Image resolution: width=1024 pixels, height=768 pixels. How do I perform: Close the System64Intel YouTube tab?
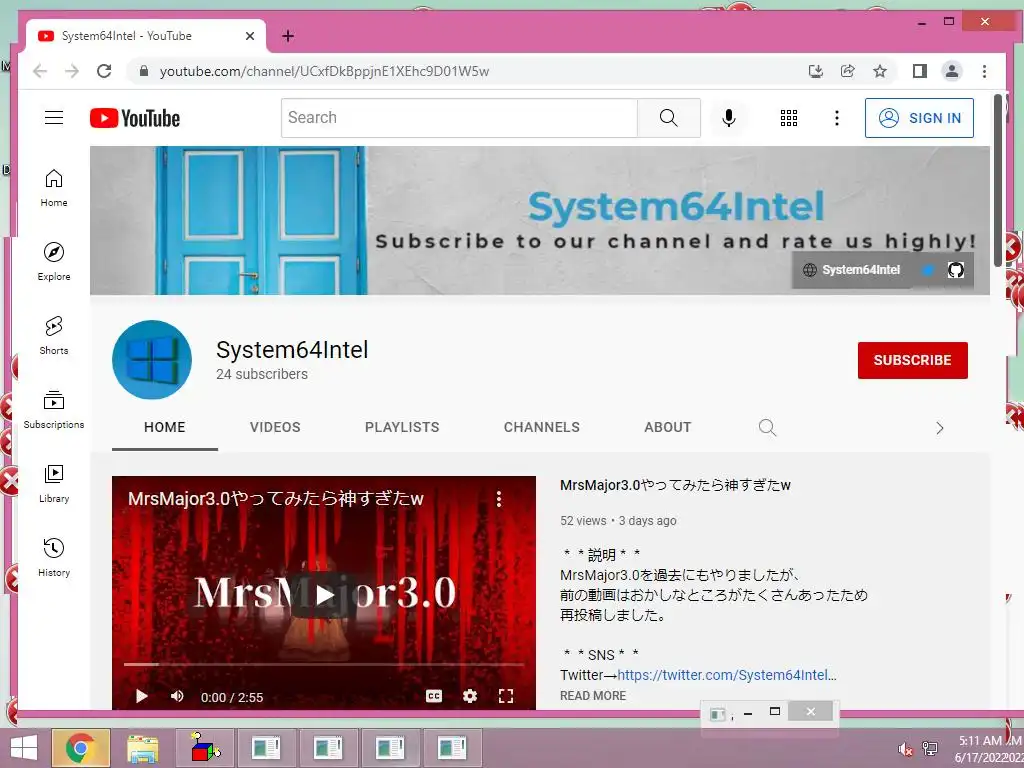[x=249, y=36]
